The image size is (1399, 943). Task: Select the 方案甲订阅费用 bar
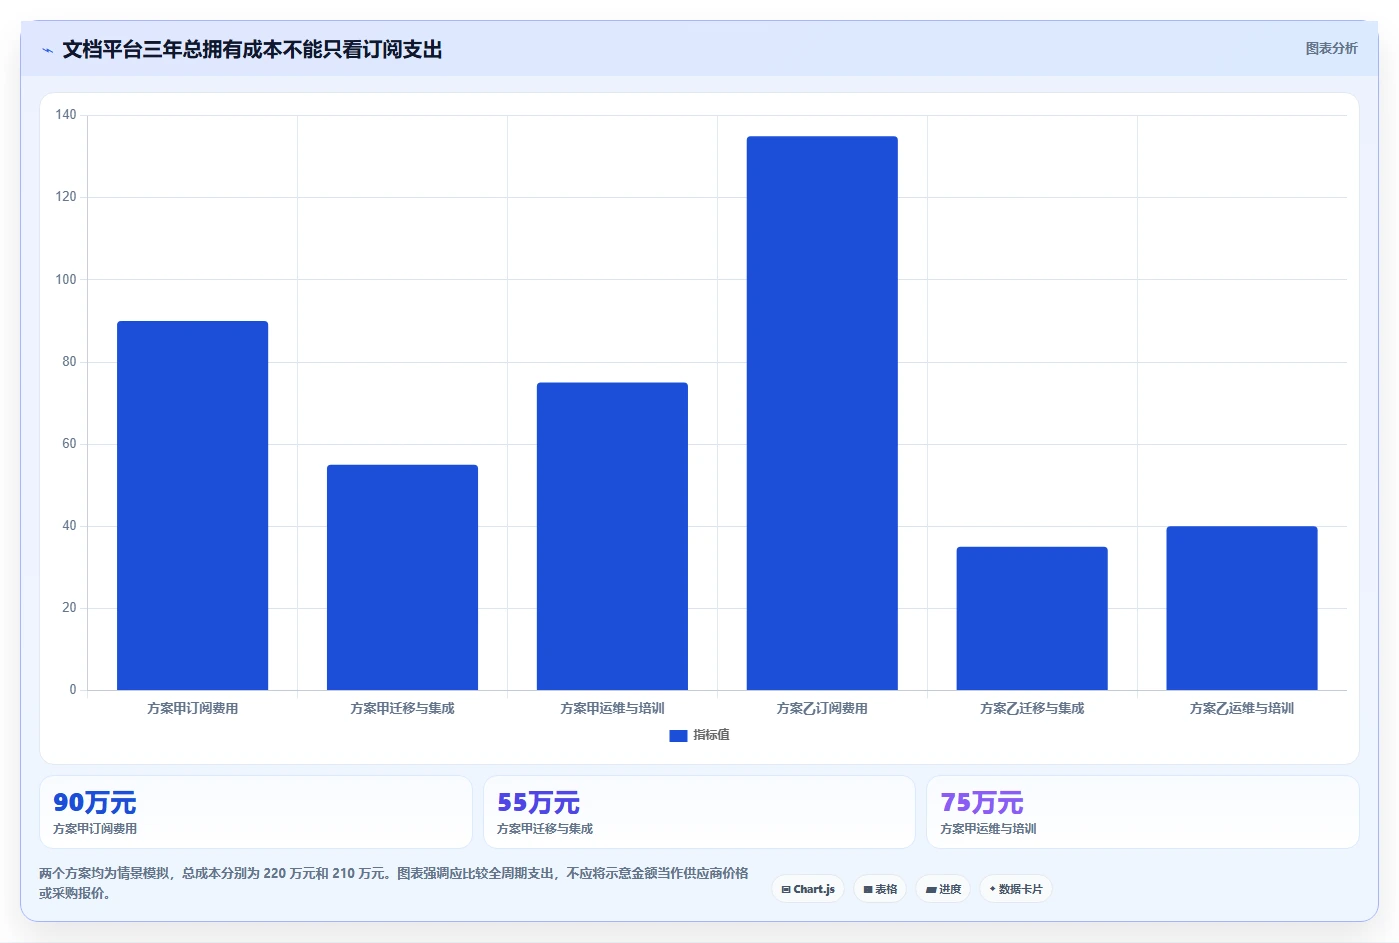point(192,505)
